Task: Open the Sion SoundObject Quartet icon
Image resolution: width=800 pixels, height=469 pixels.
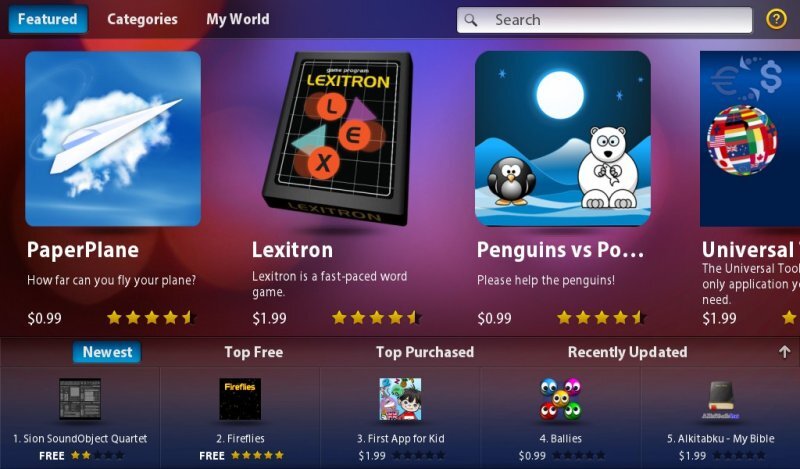Action: pos(80,399)
